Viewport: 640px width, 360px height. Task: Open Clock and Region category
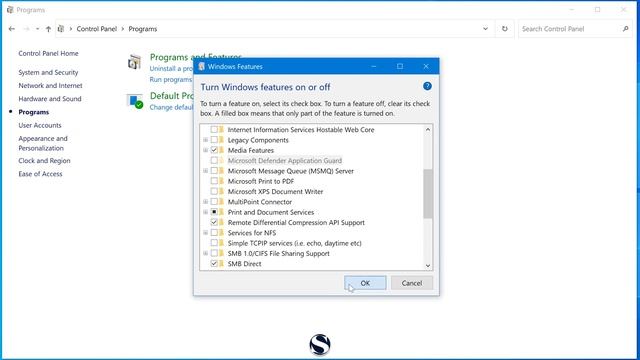44,161
